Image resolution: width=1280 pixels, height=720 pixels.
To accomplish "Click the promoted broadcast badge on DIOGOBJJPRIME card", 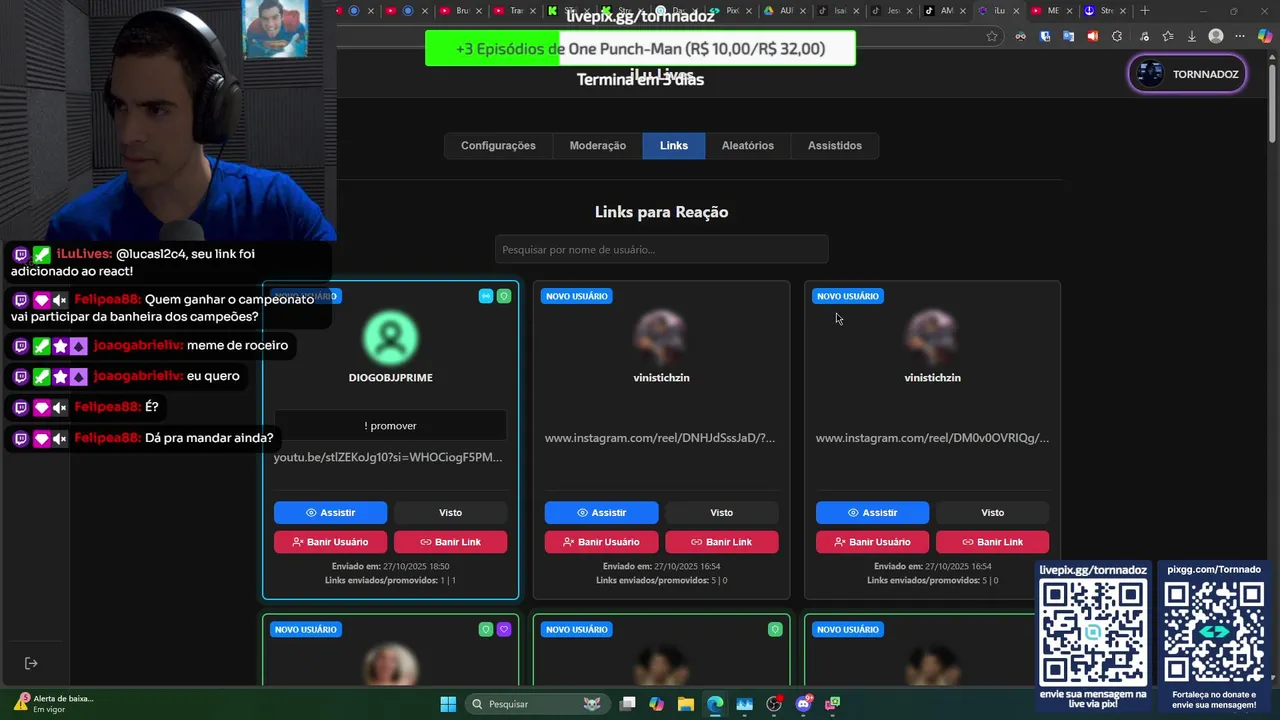I will coord(486,296).
